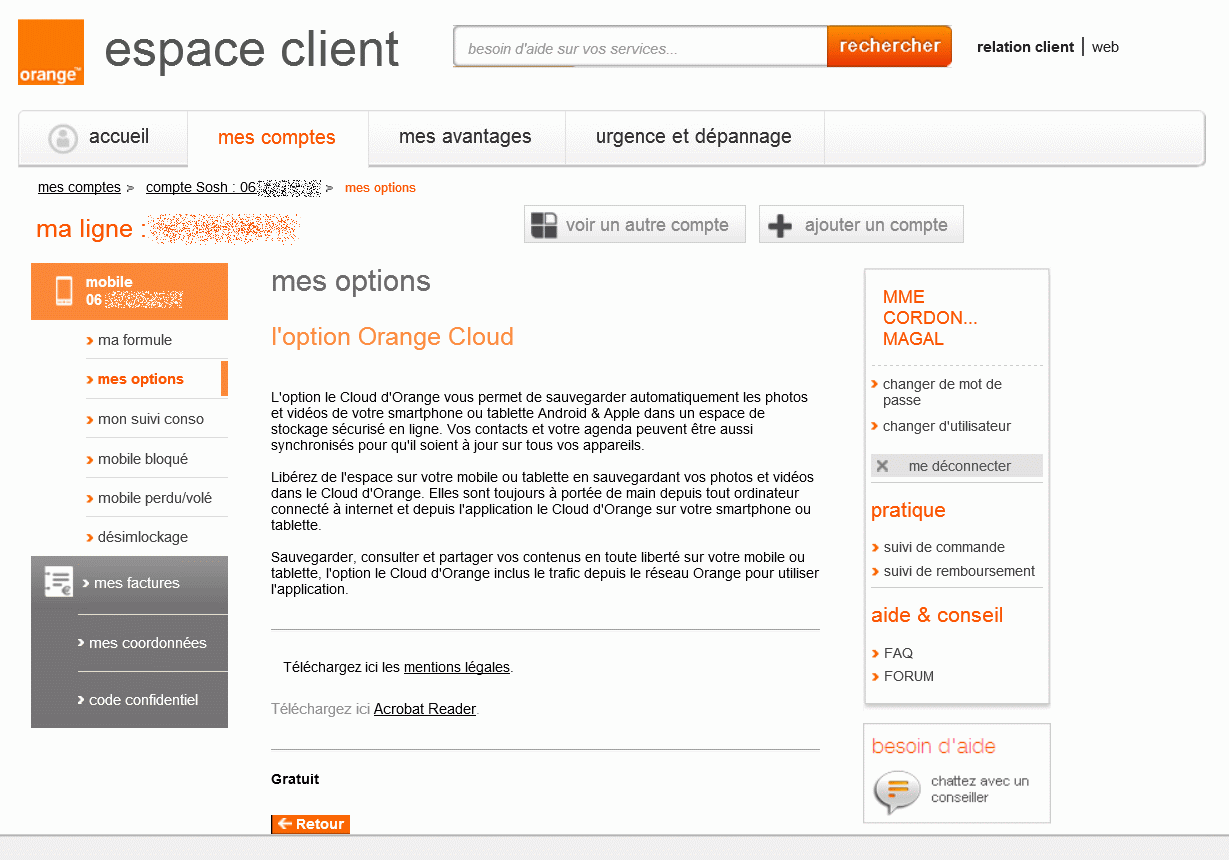This screenshot has width=1229, height=860.
Task: Click the l'option Orange Cloud heading
Action: click(392, 336)
